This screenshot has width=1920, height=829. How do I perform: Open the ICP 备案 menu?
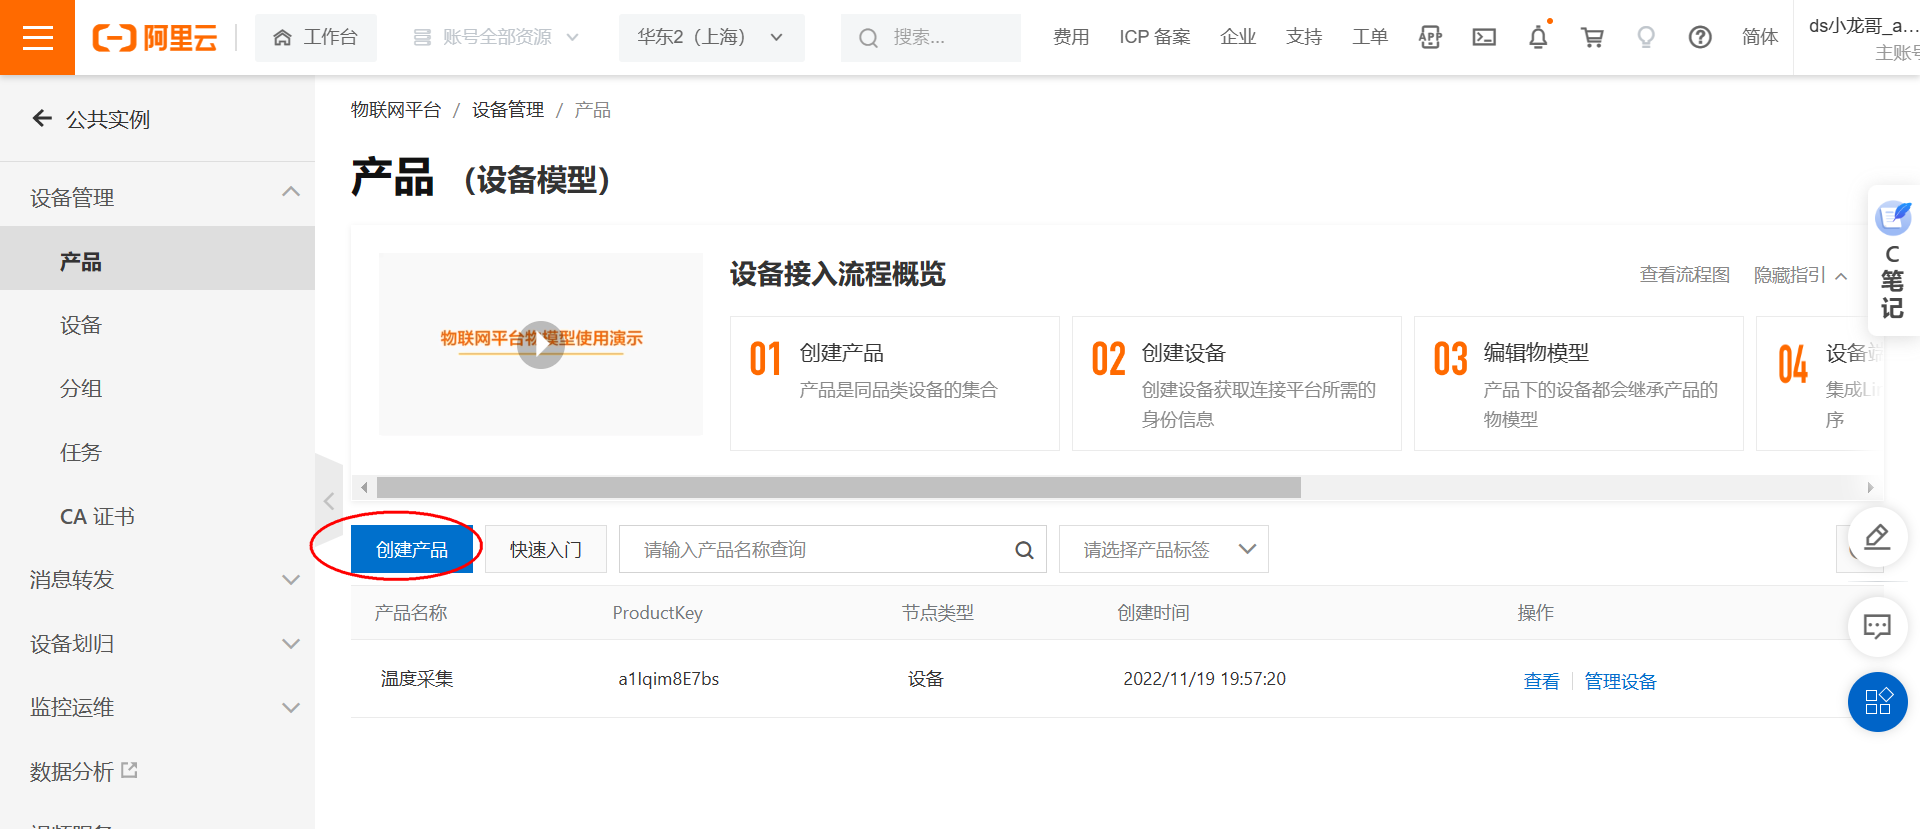point(1155,37)
